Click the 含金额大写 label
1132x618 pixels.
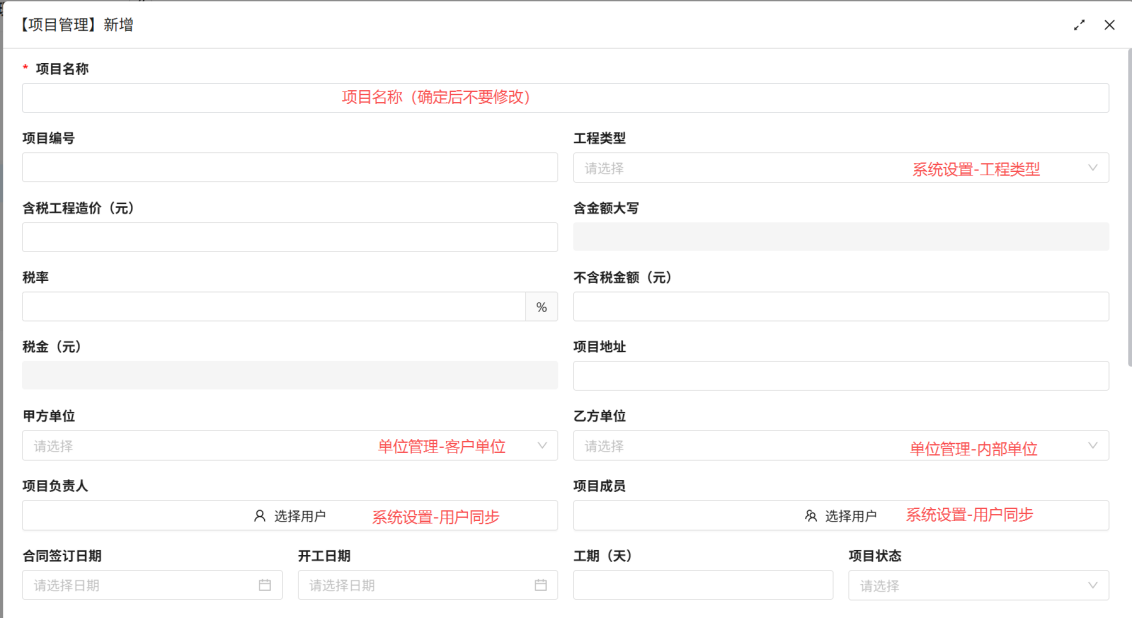[x=606, y=208]
